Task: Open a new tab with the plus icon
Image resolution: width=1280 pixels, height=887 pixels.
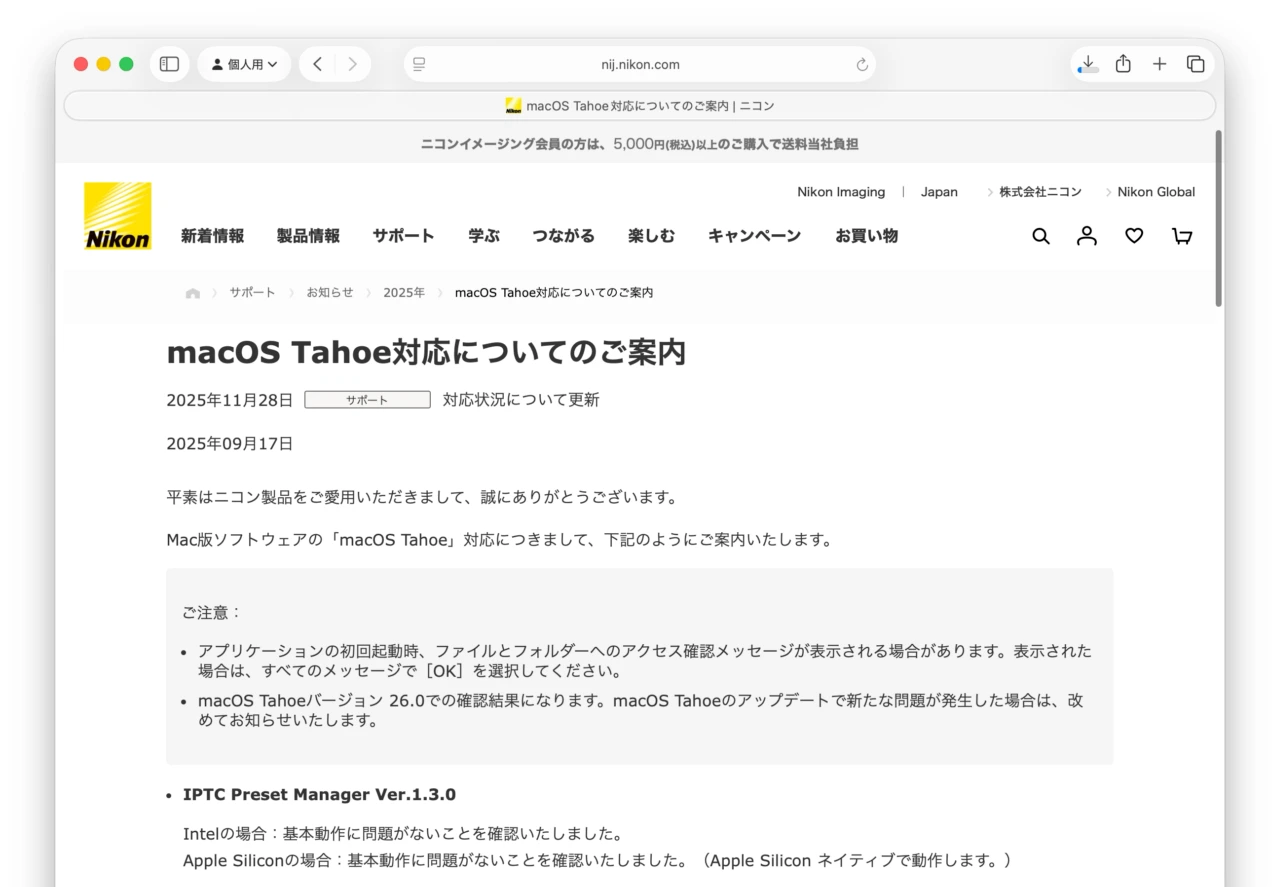Action: point(1159,63)
